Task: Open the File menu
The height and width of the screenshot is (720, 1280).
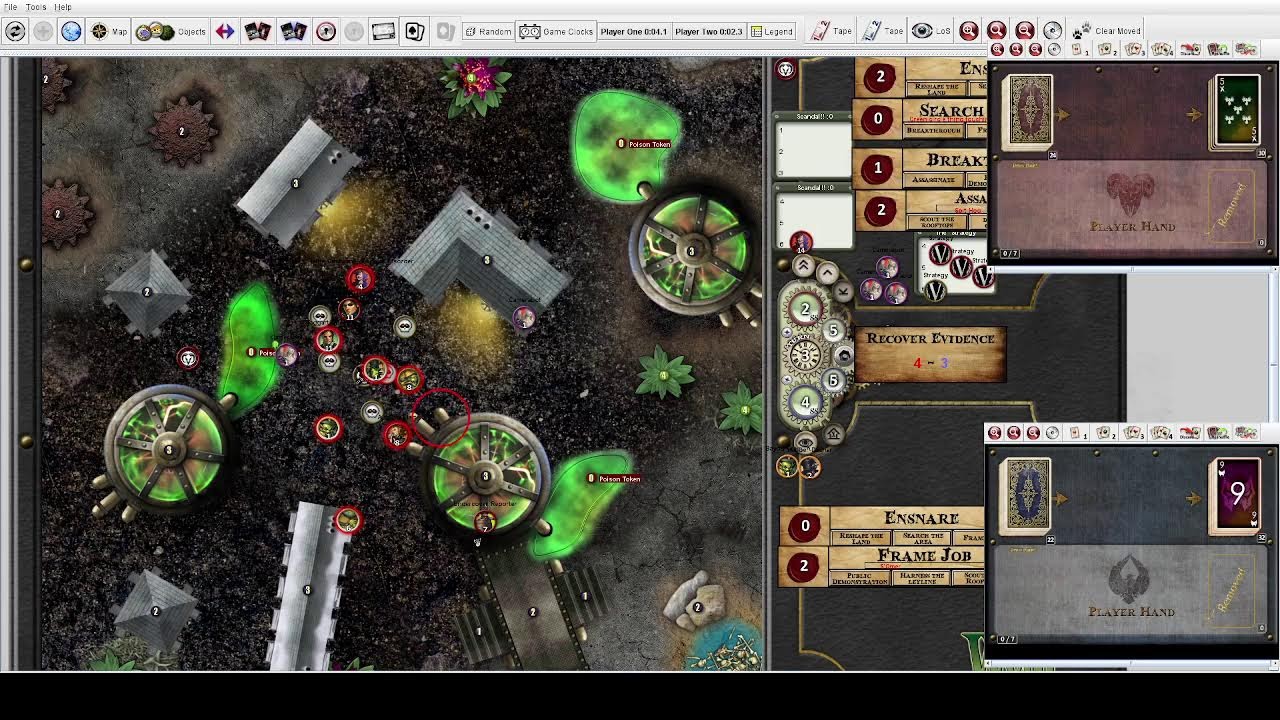Action: click(10, 7)
